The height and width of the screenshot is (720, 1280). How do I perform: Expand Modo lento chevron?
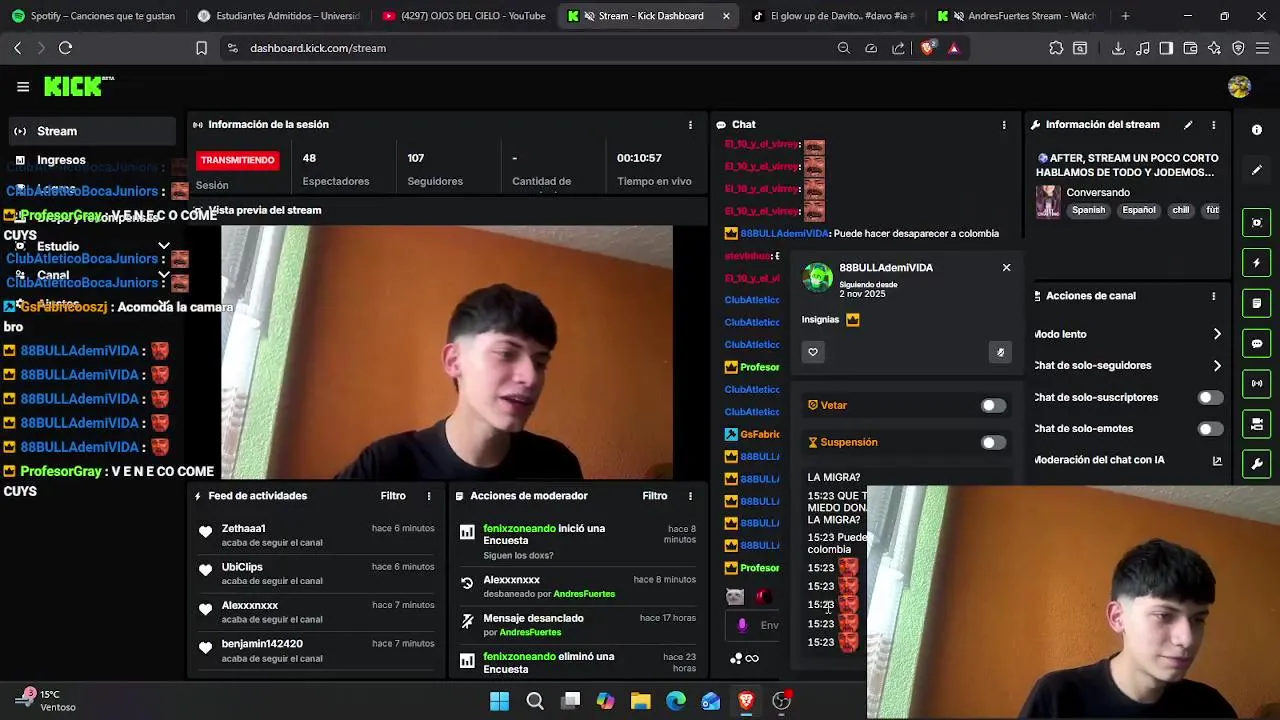1217,334
